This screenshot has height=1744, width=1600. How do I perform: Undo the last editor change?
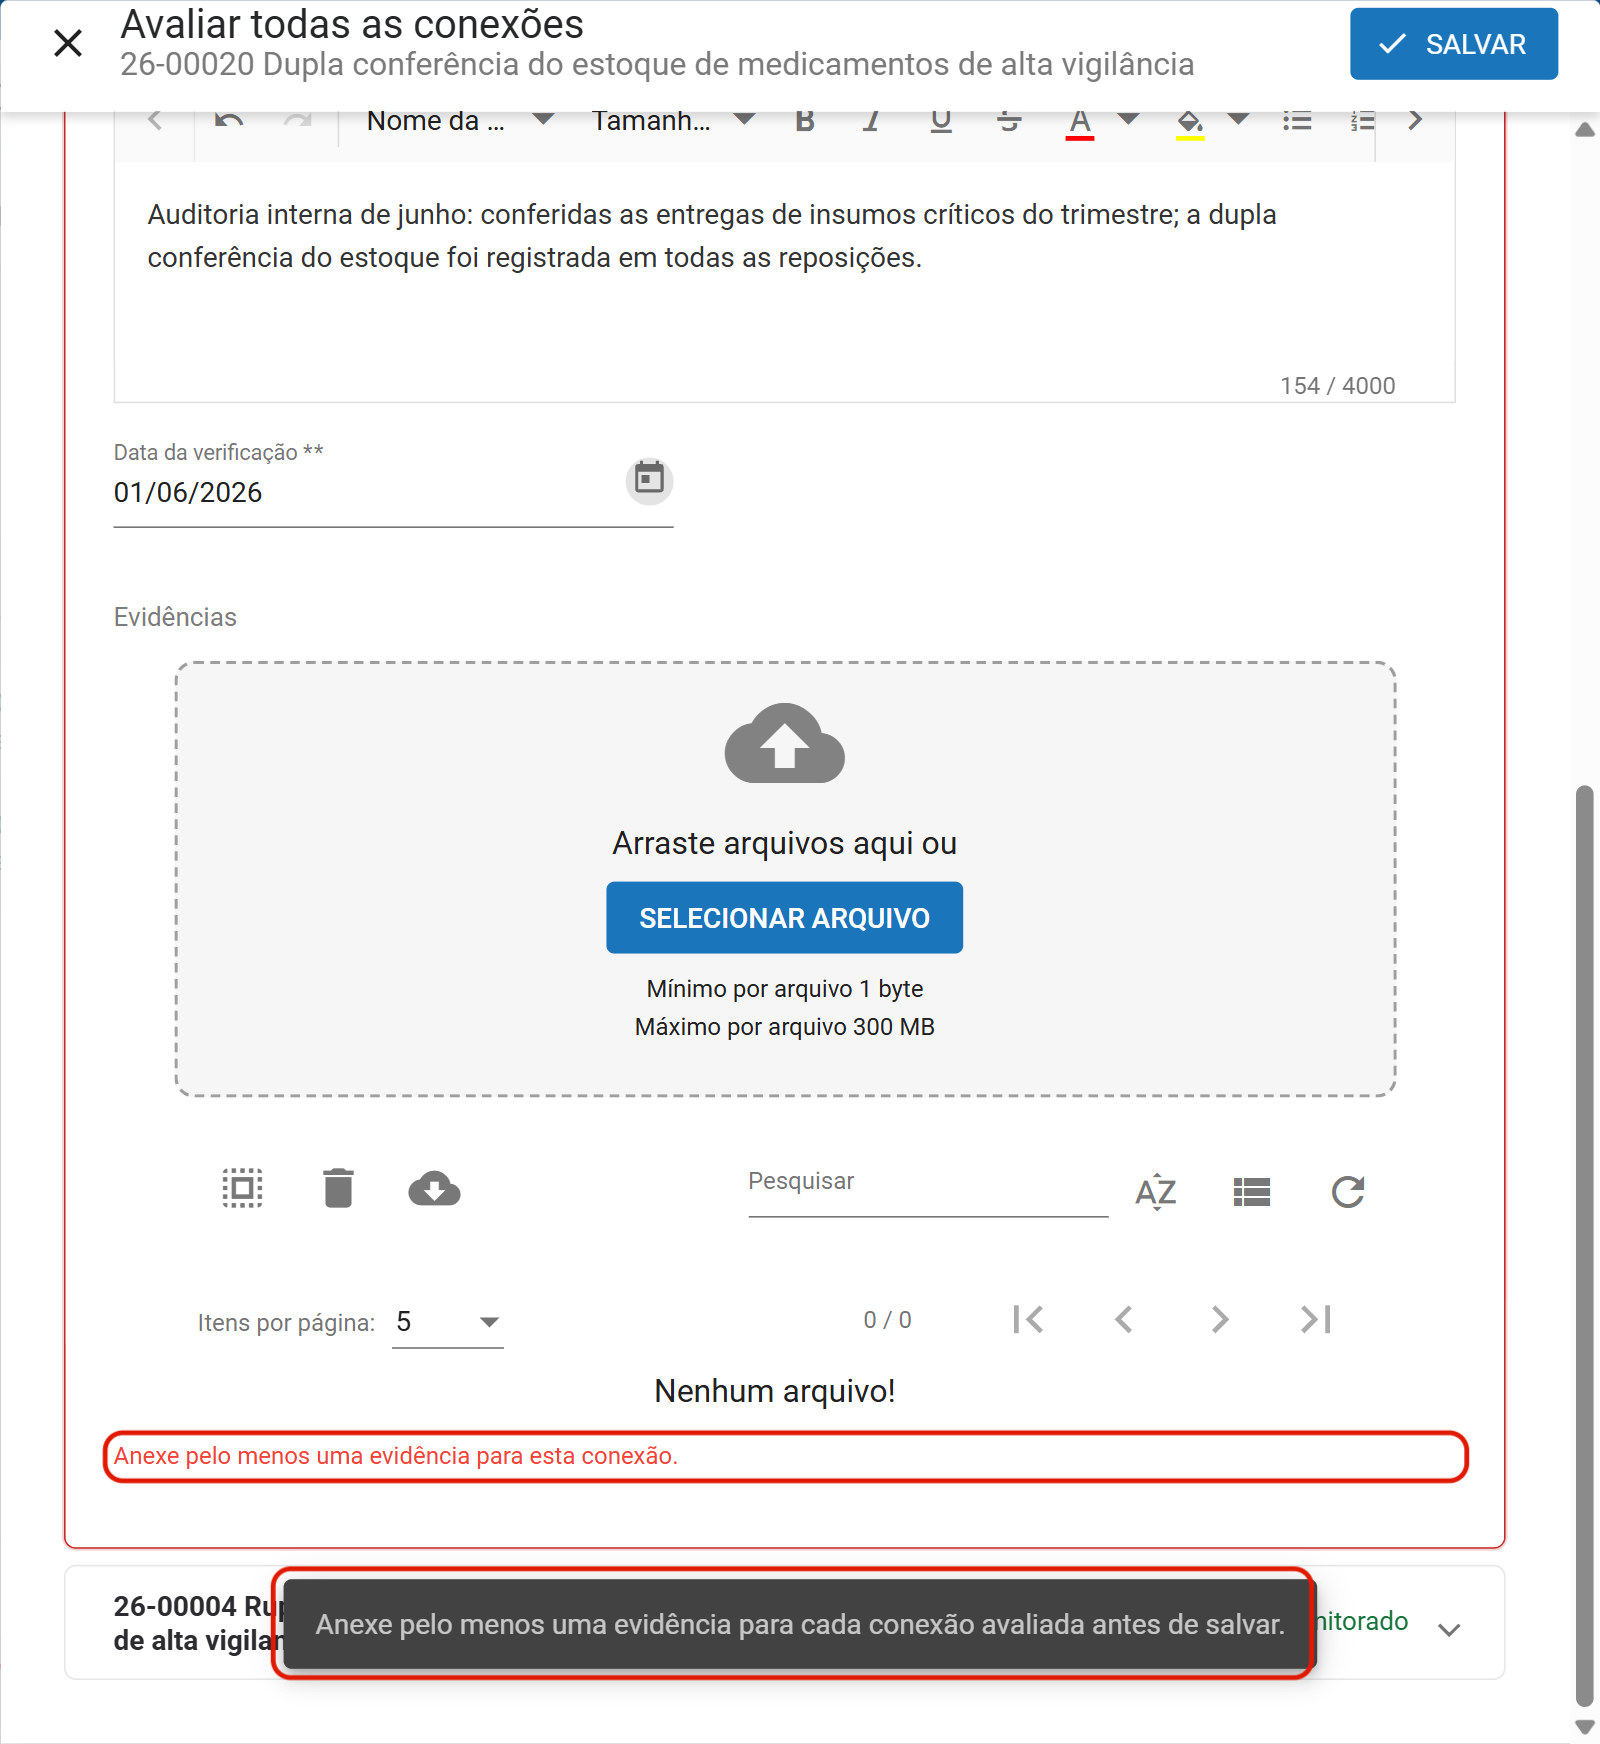coord(229,121)
